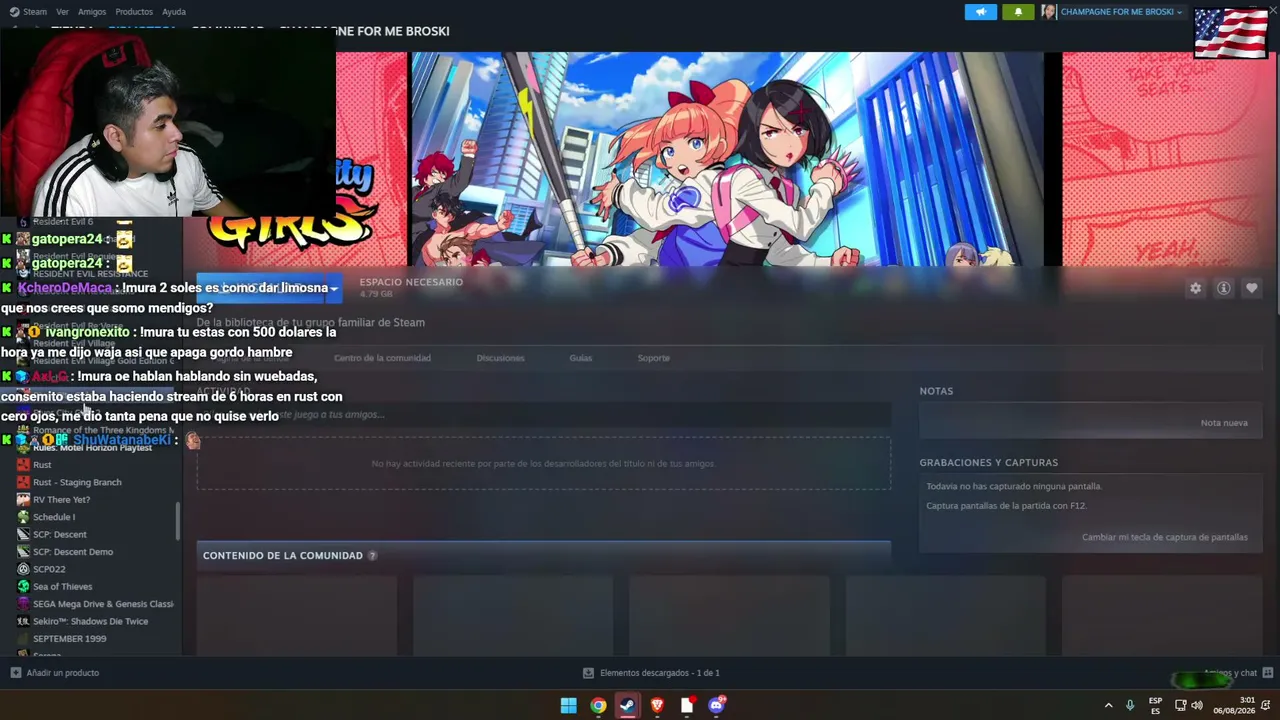Open Brave browser from the taskbar
Screen dimensions: 1280x720
[657, 706]
